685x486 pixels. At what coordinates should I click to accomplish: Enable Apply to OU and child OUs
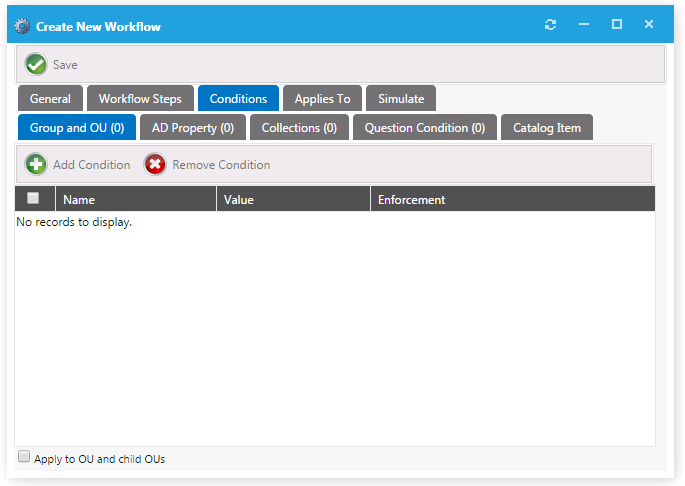24,457
